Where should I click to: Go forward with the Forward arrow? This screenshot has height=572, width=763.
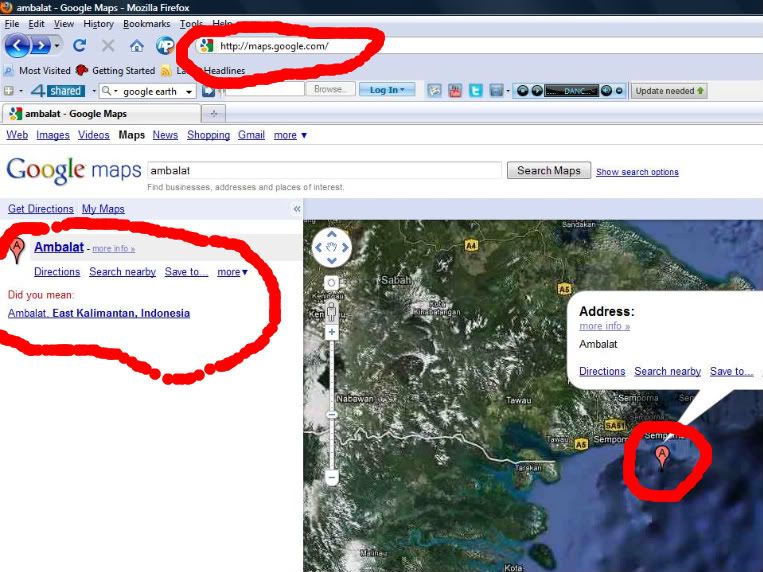click(41, 46)
